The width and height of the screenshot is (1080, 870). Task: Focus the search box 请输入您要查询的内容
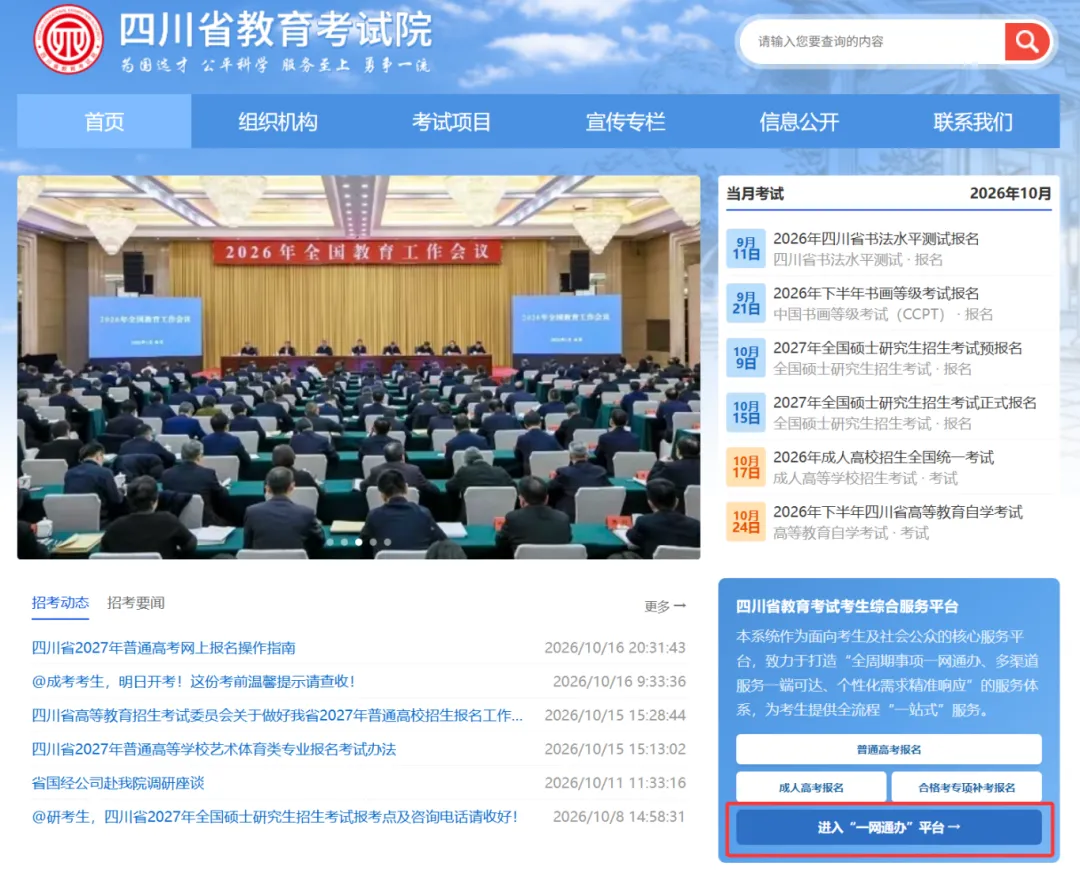click(873, 41)
